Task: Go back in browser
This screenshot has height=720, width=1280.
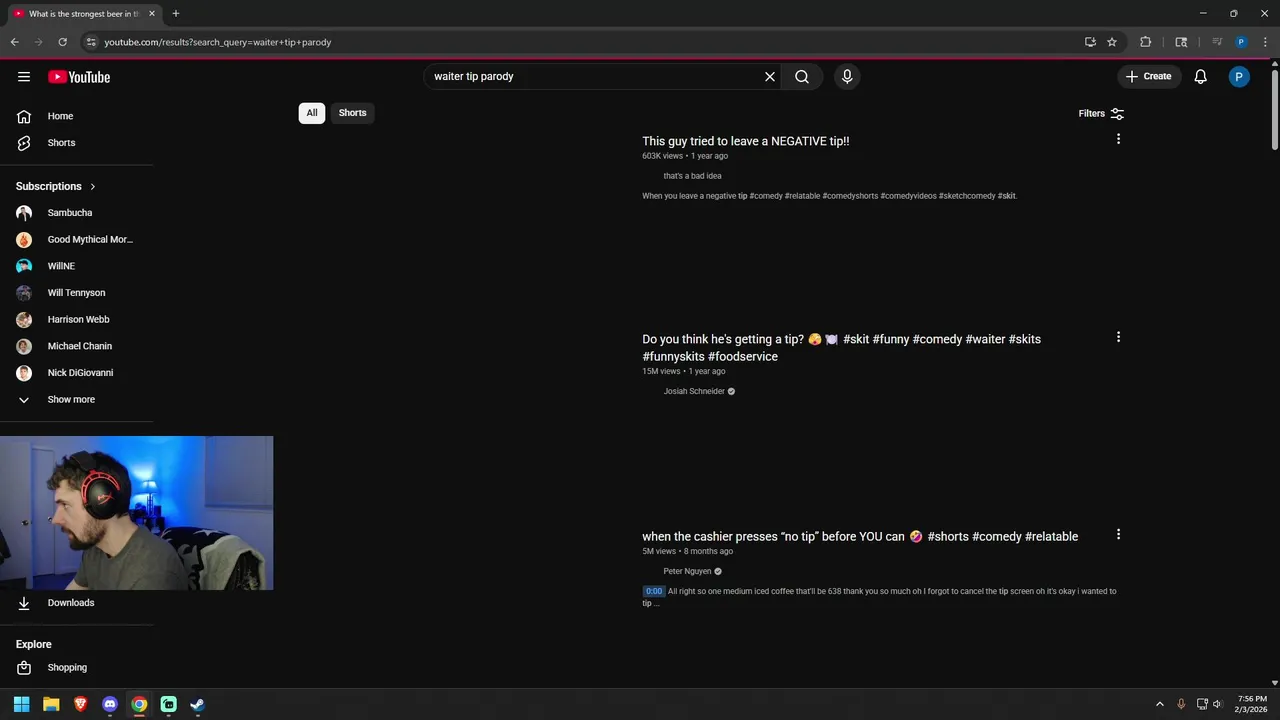Action: point(14,42)
